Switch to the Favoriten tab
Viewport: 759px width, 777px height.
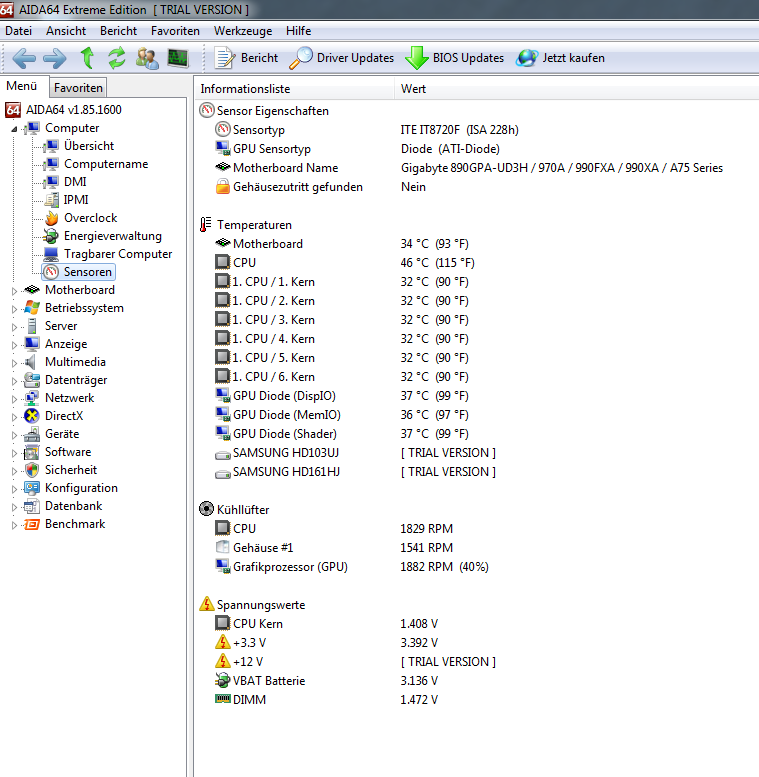click(x=78, y=88)
